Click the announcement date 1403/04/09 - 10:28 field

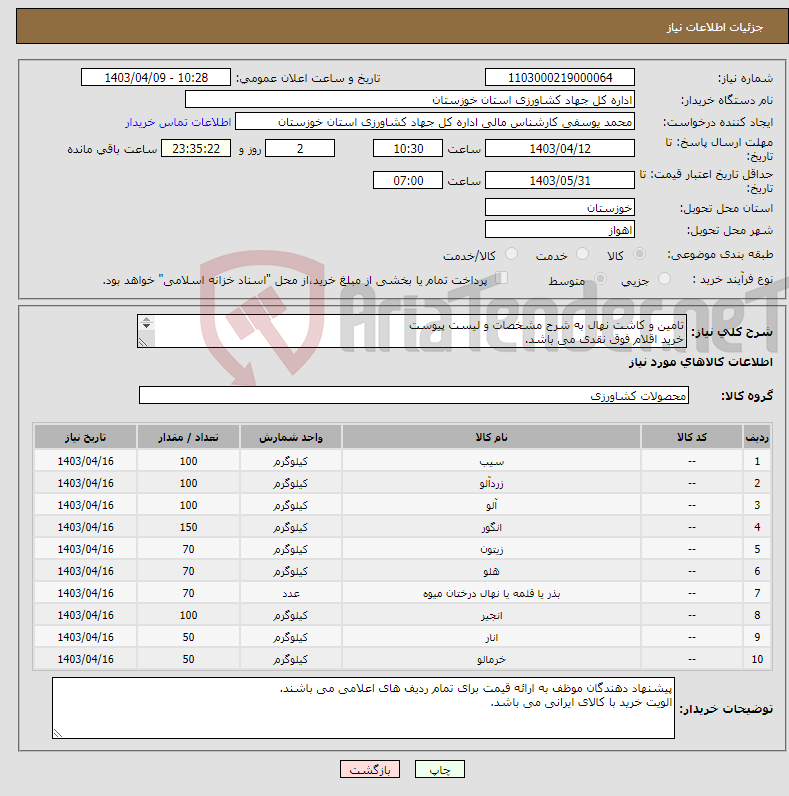[x=156, y=77]
